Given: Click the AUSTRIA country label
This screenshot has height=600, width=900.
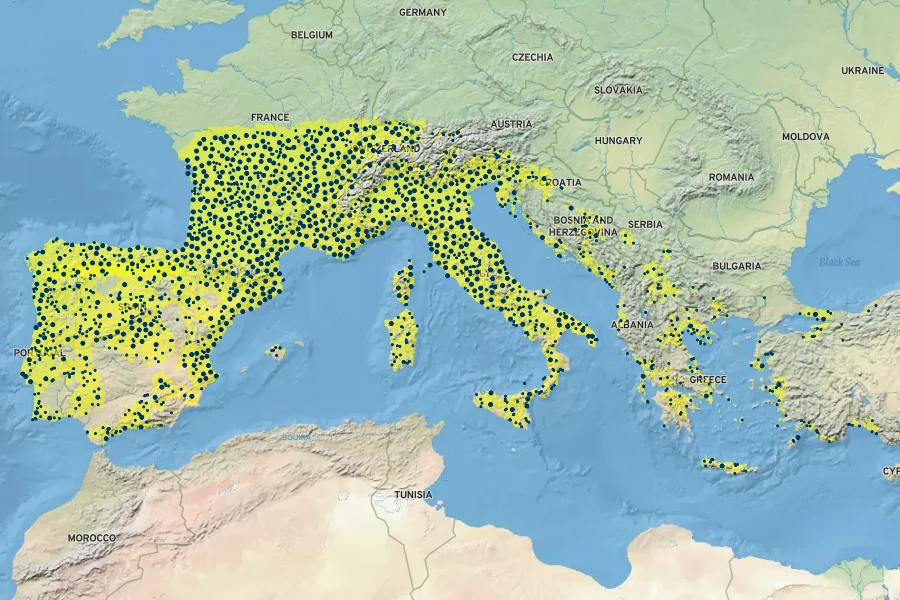Looking at the screenshot, I should click(511, 124).
